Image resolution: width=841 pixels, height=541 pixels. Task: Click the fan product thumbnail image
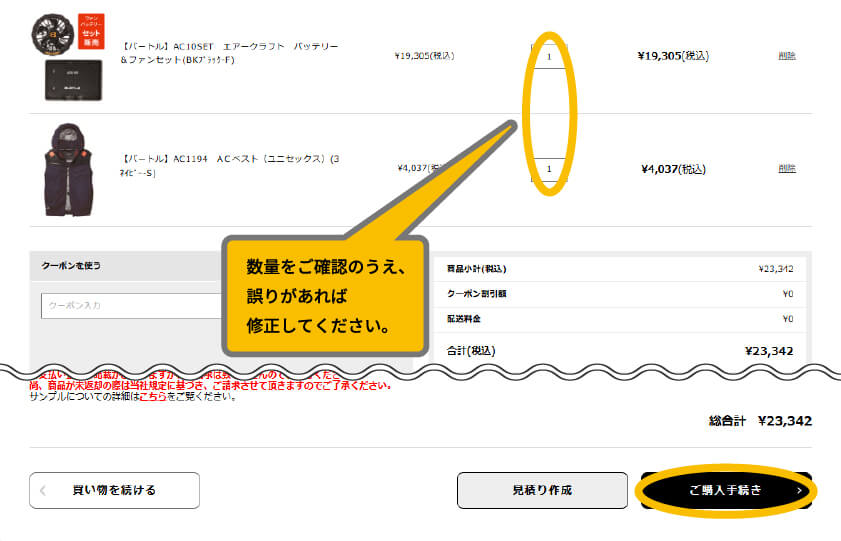click(x=53, y=32)
